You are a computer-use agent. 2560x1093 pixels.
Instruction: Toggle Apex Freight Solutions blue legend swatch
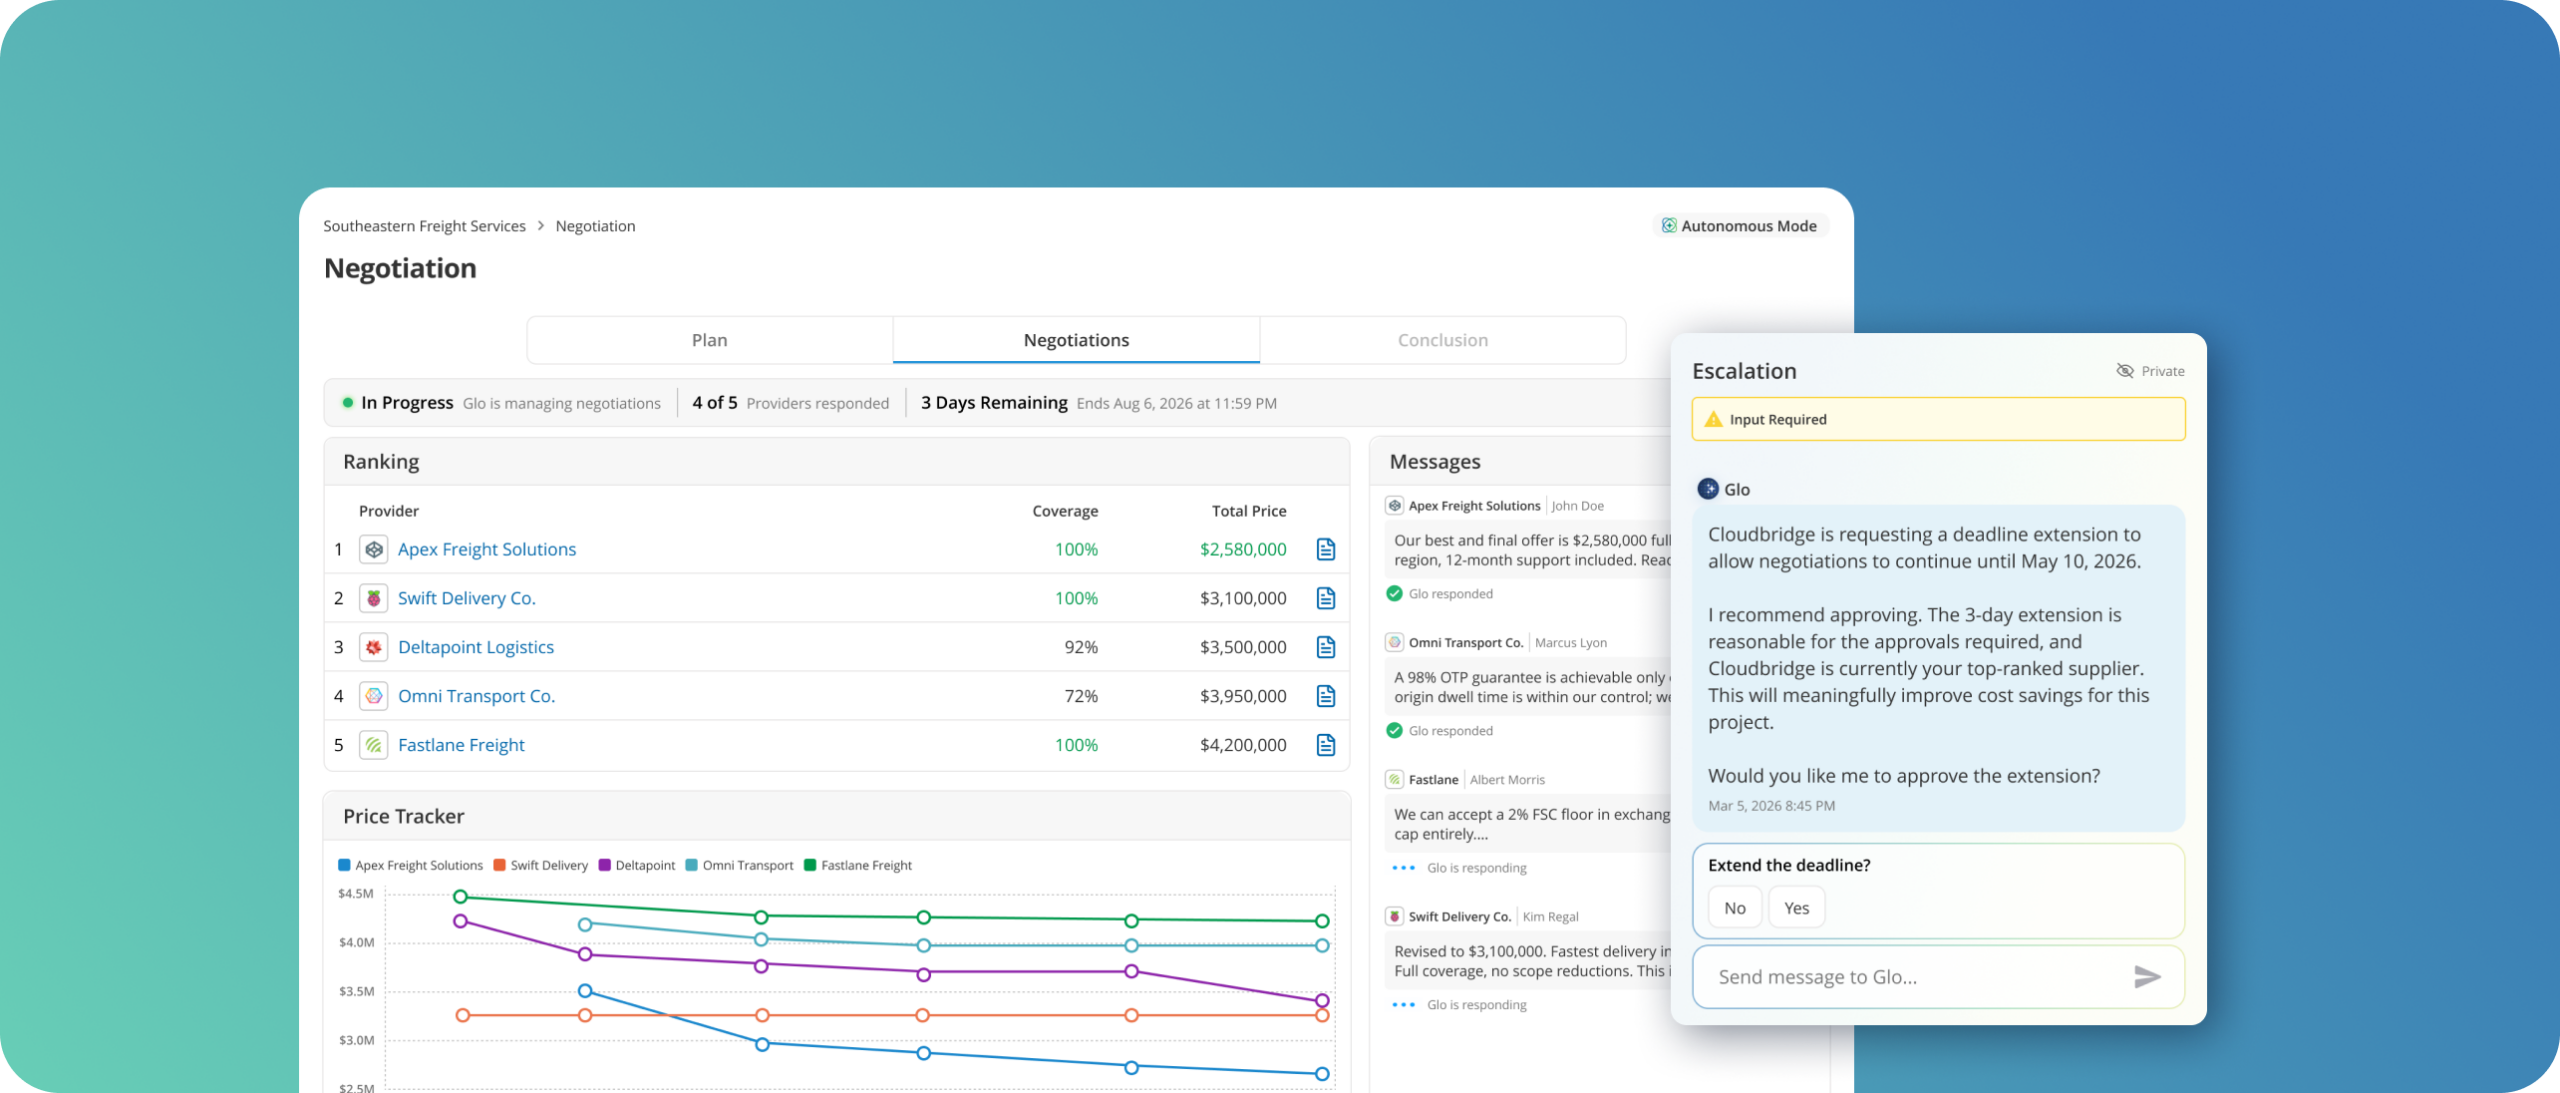(344, 865)
